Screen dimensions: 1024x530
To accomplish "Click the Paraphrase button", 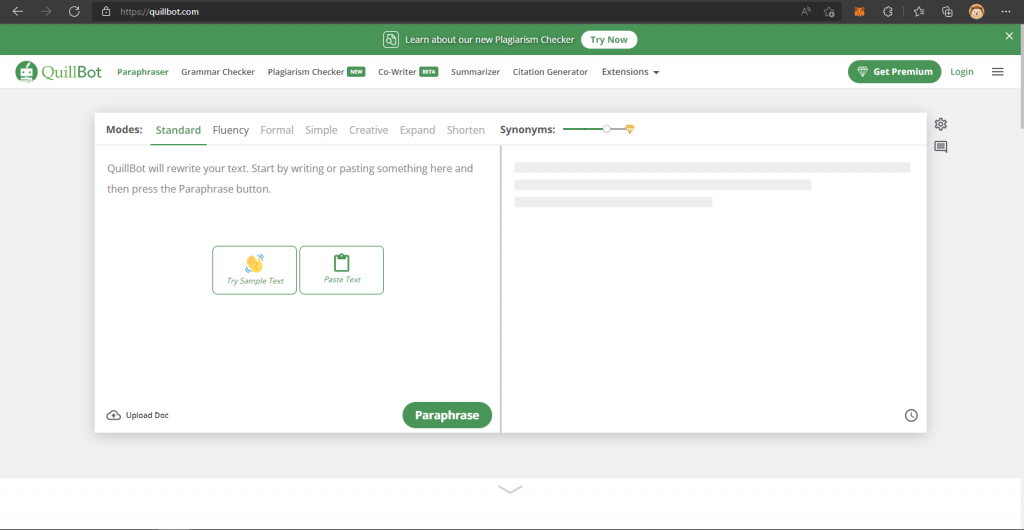I will click(447, 415).
